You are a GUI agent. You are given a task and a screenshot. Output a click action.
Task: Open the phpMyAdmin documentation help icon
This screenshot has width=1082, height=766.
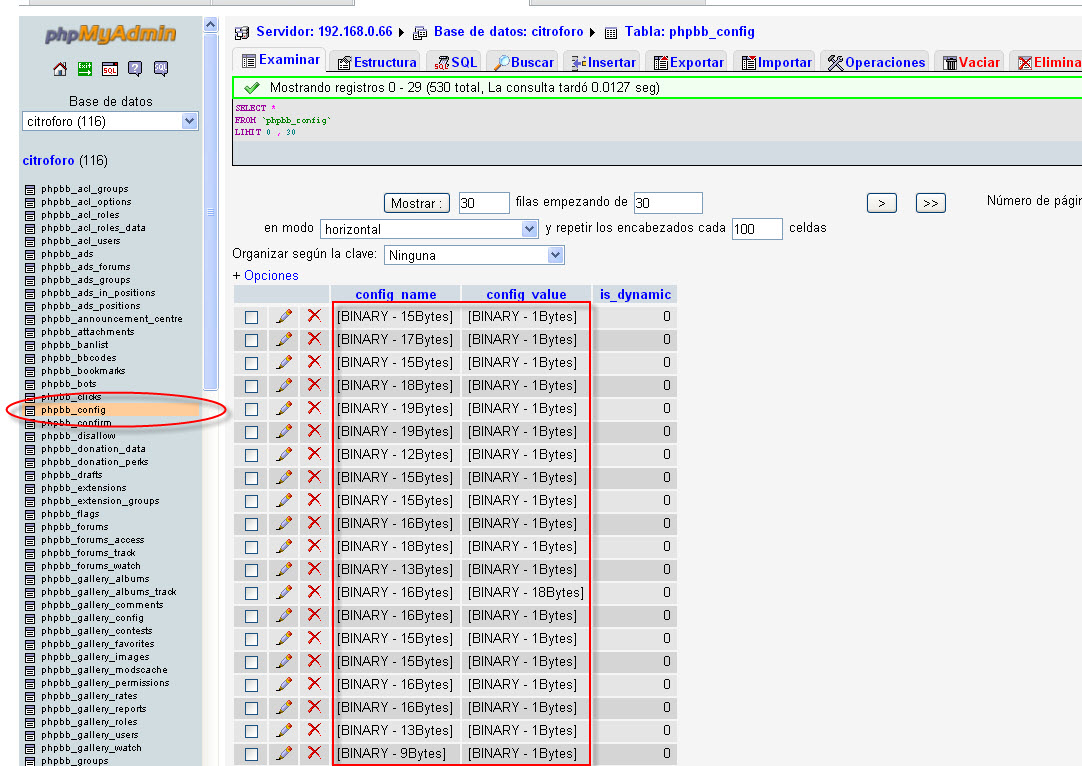pos(135,69)
